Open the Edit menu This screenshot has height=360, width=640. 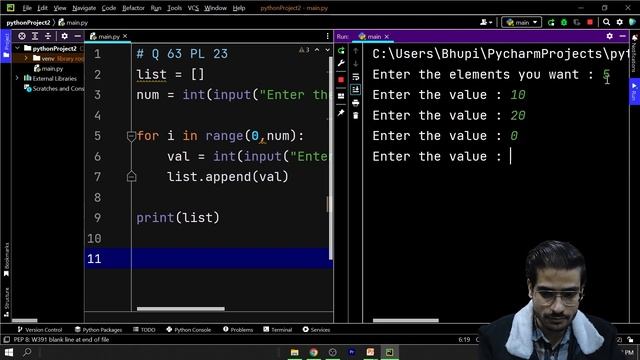pos(42,8)
